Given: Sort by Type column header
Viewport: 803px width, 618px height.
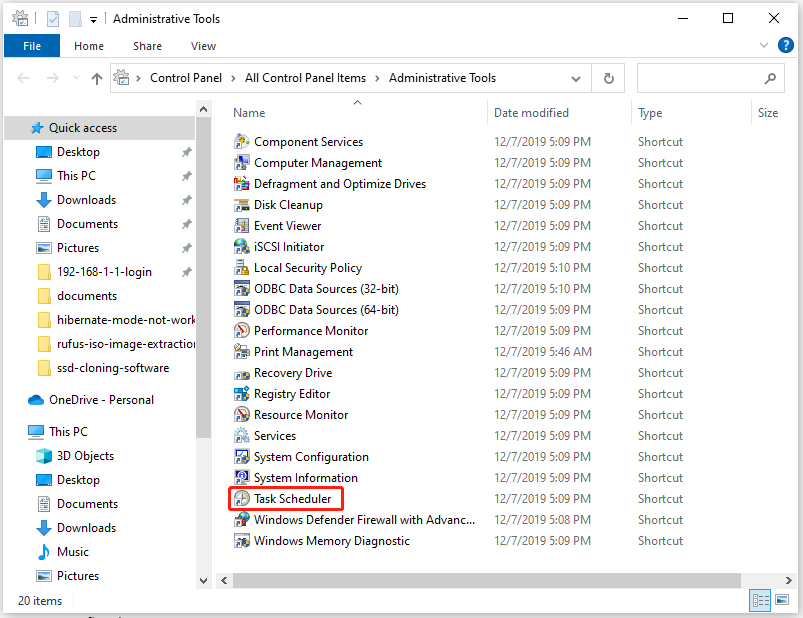Looking at the screenshot, I should (x=650, y=113).
